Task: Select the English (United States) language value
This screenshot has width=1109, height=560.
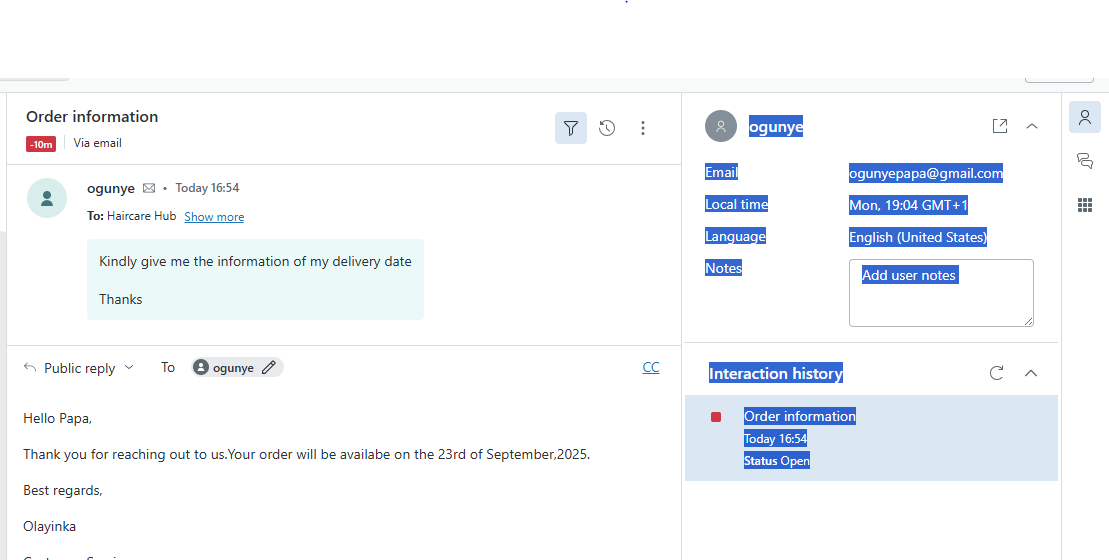Action: pyautogui.click(x=917, y=237)
